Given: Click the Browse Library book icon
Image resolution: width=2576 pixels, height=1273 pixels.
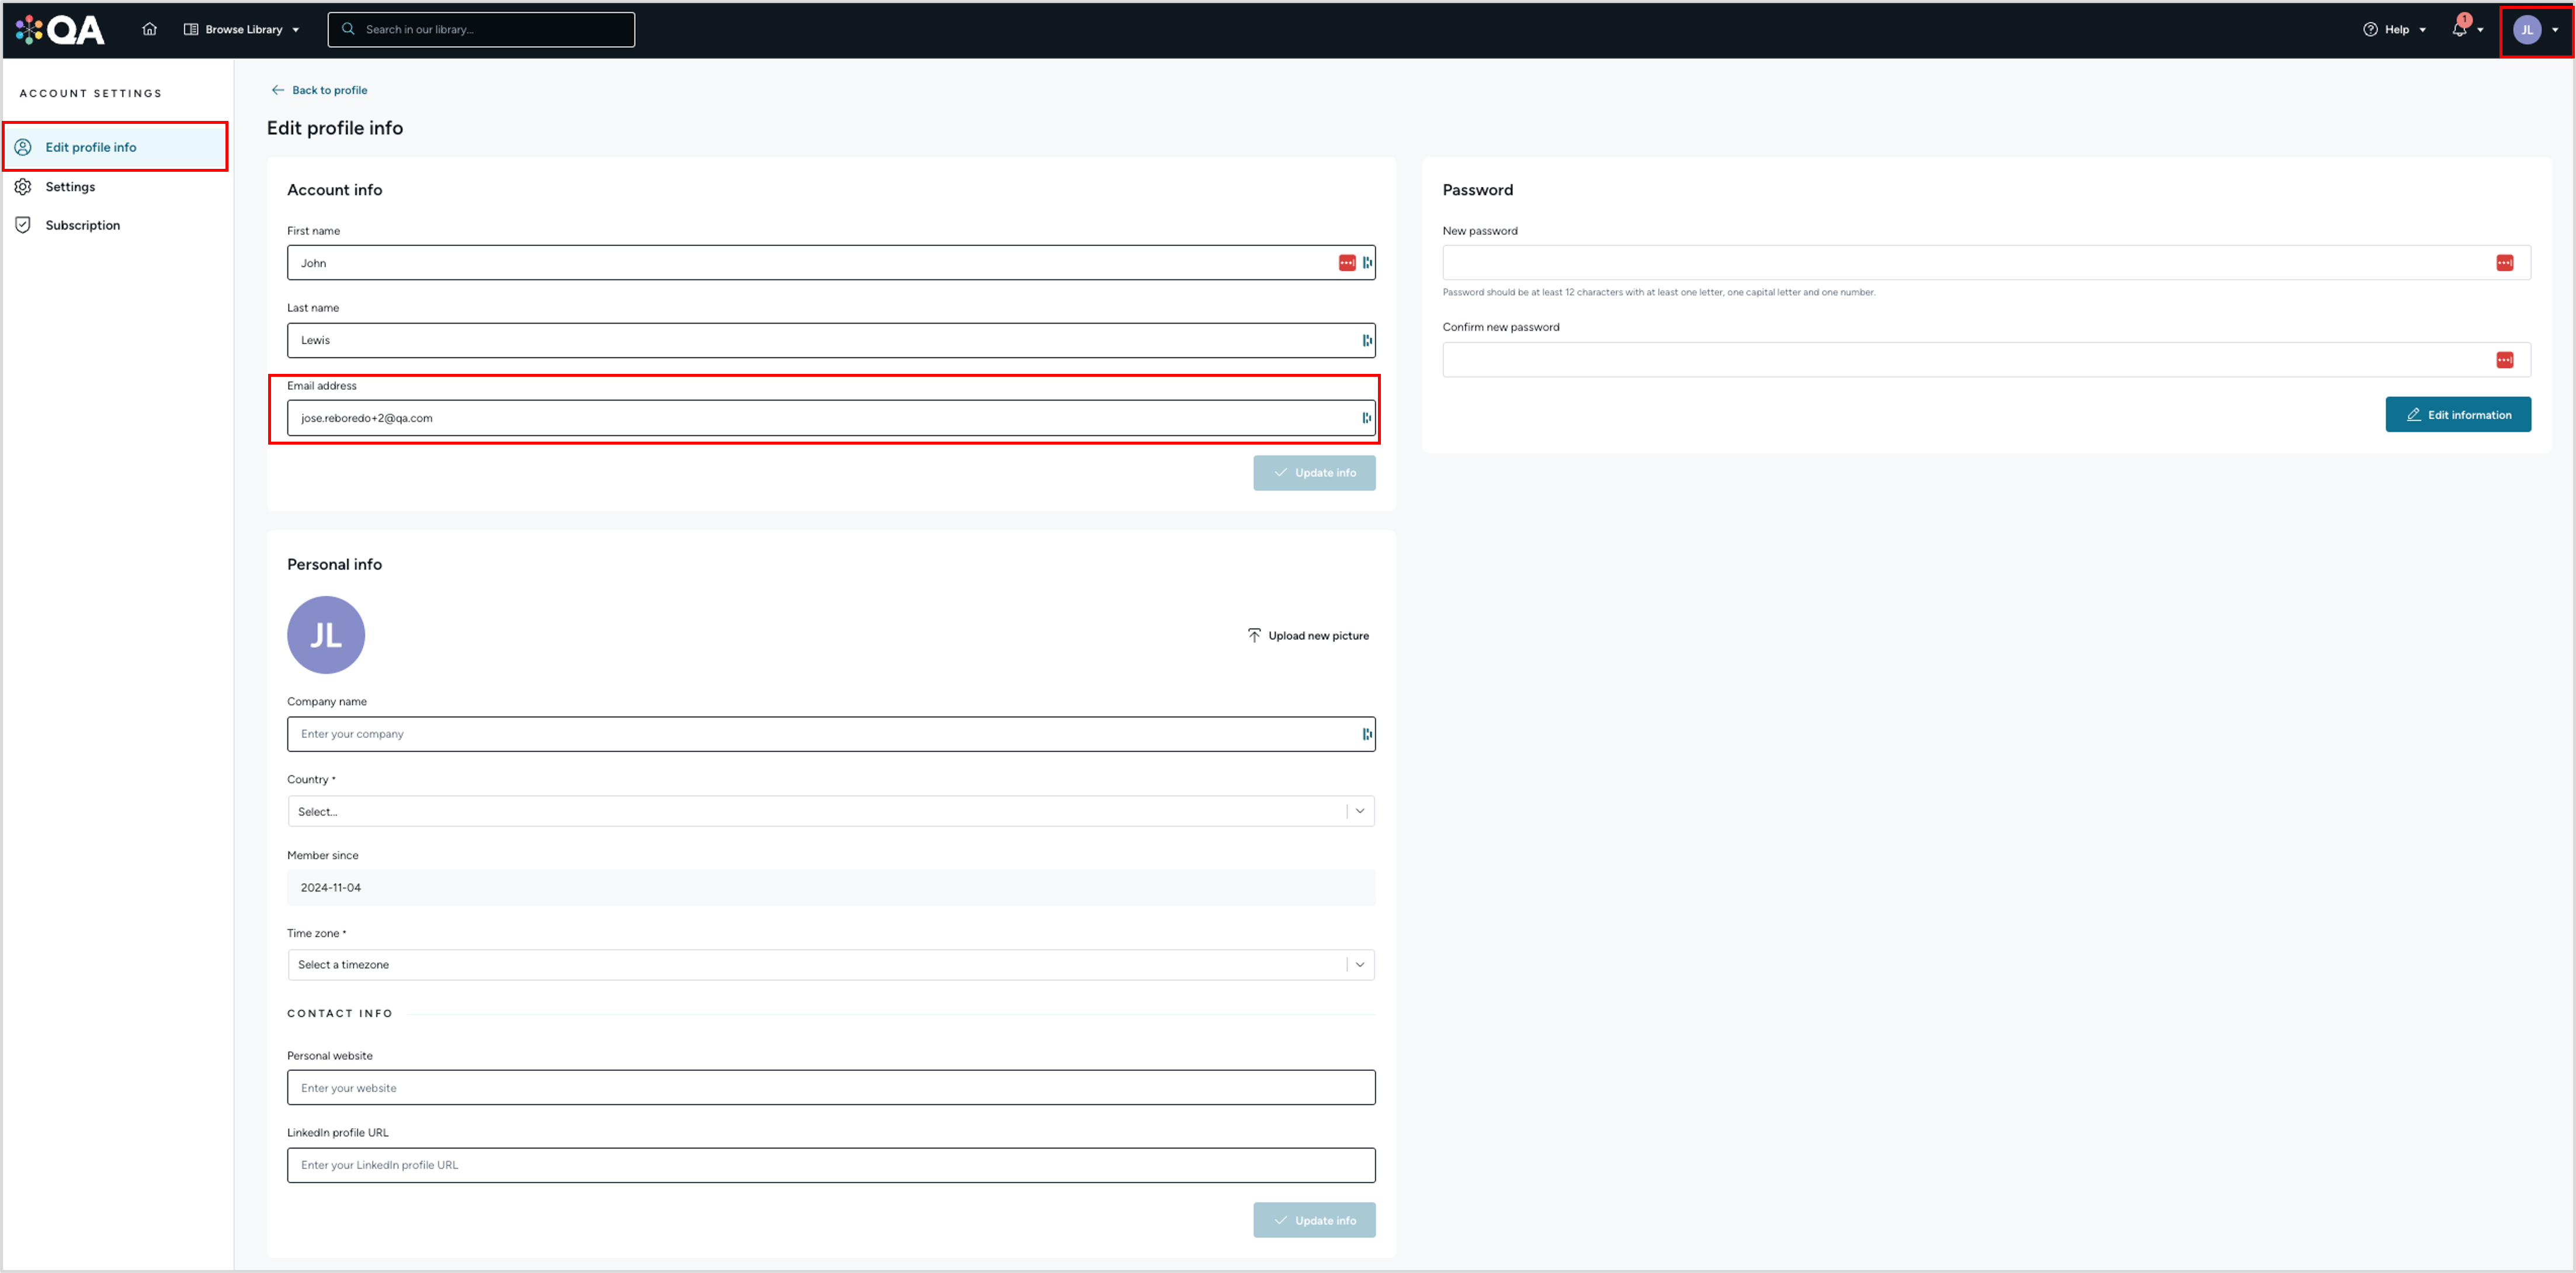Looking at the screenshot, I should coord(191,29).
